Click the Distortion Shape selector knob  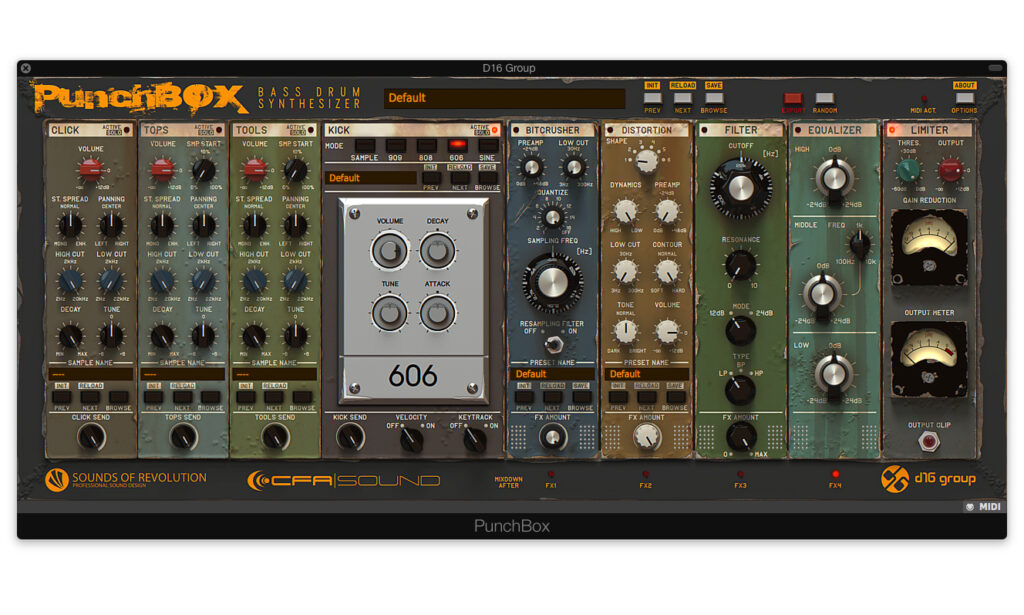[x=646, y=160]
